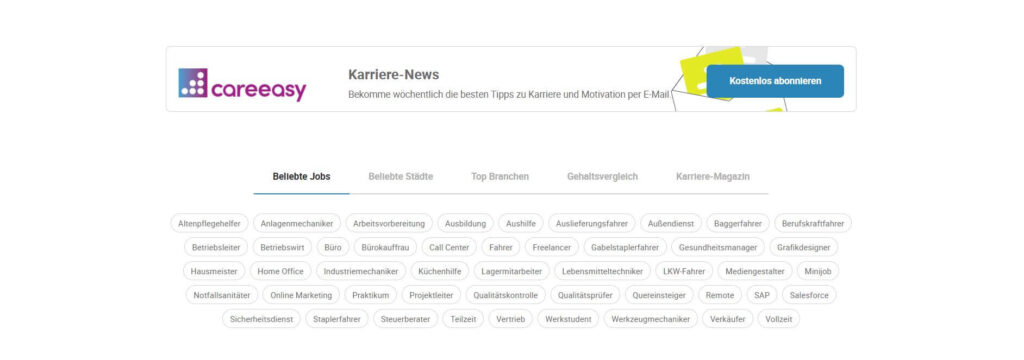This screenshot has height=360, width=1024.
Task: Open the Projektleiter tag
Action: click(x=431, y=295)
